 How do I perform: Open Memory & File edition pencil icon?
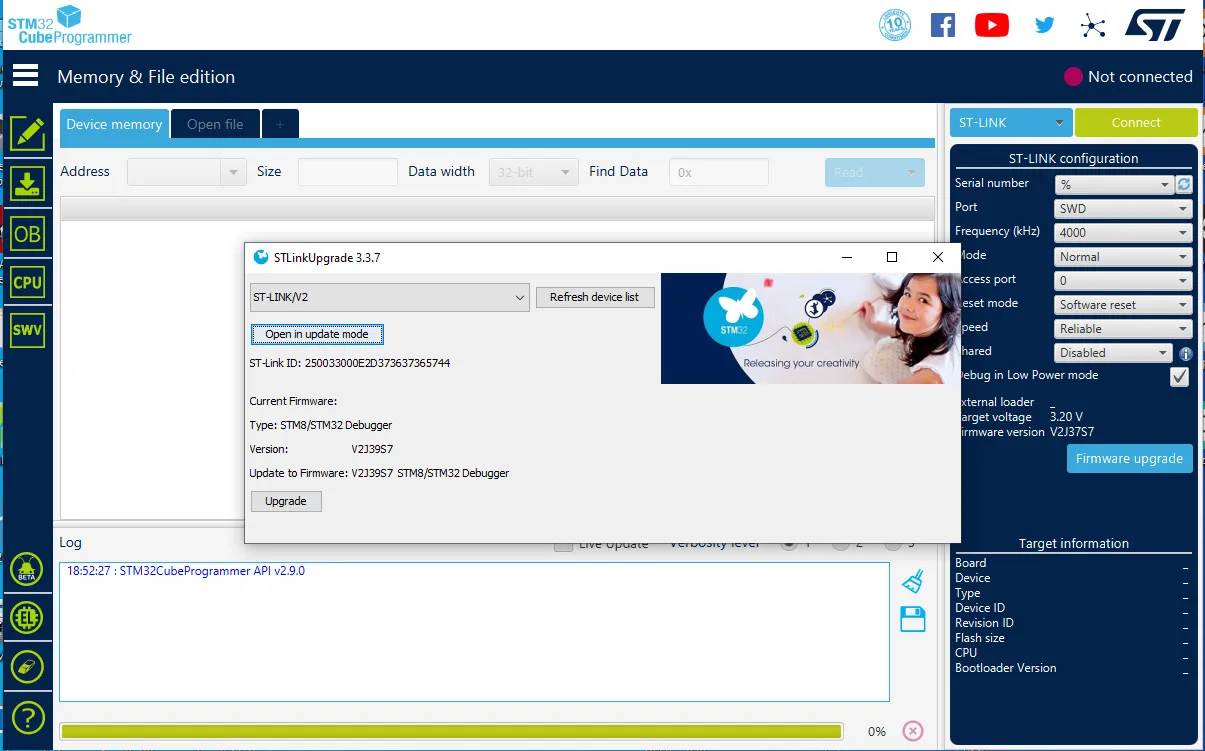pos(27,134)
